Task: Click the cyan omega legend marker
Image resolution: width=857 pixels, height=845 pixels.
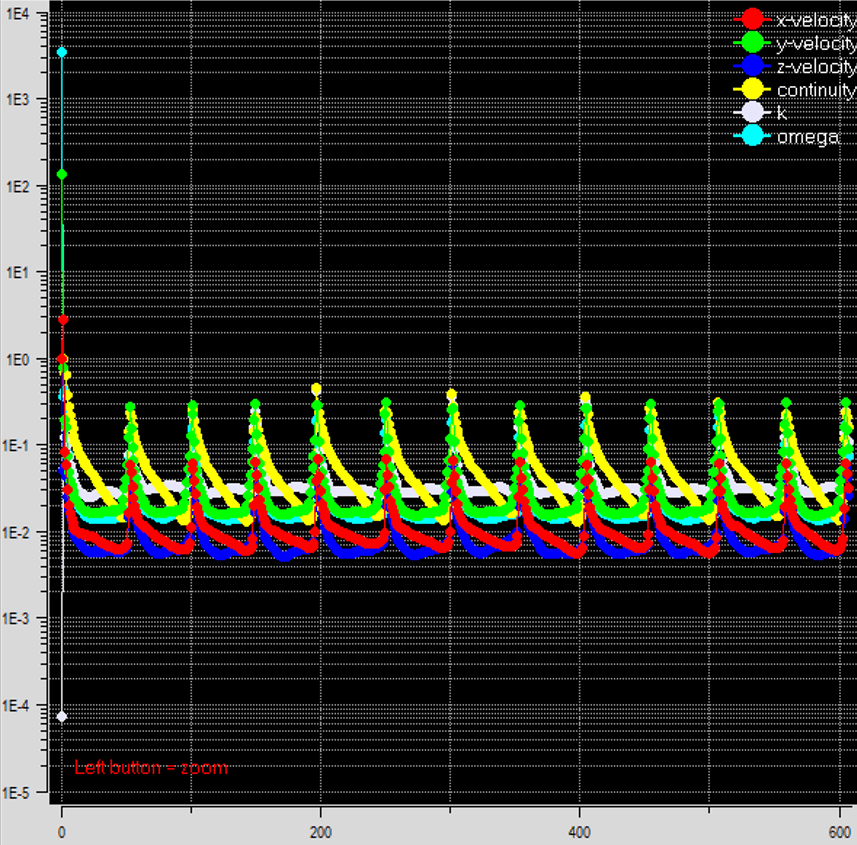Action: pos(750,137)
